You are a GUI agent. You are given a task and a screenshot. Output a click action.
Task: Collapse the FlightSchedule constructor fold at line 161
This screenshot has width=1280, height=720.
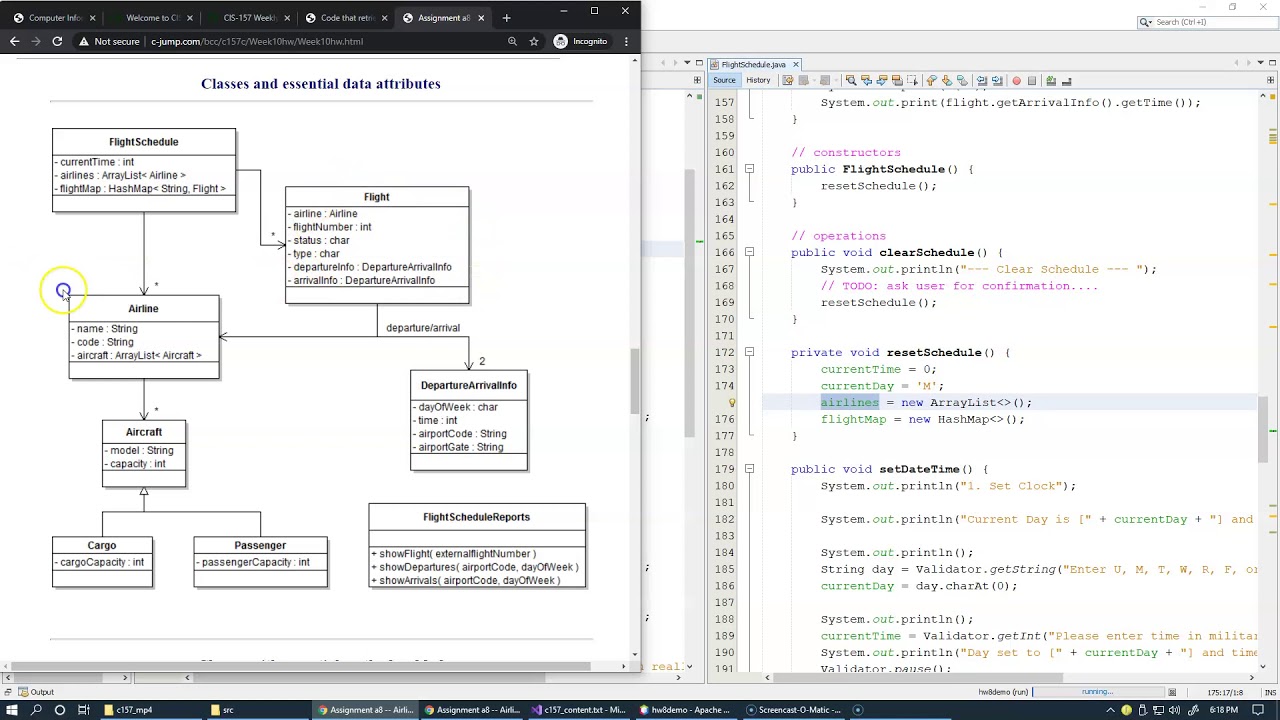(749, 169)
